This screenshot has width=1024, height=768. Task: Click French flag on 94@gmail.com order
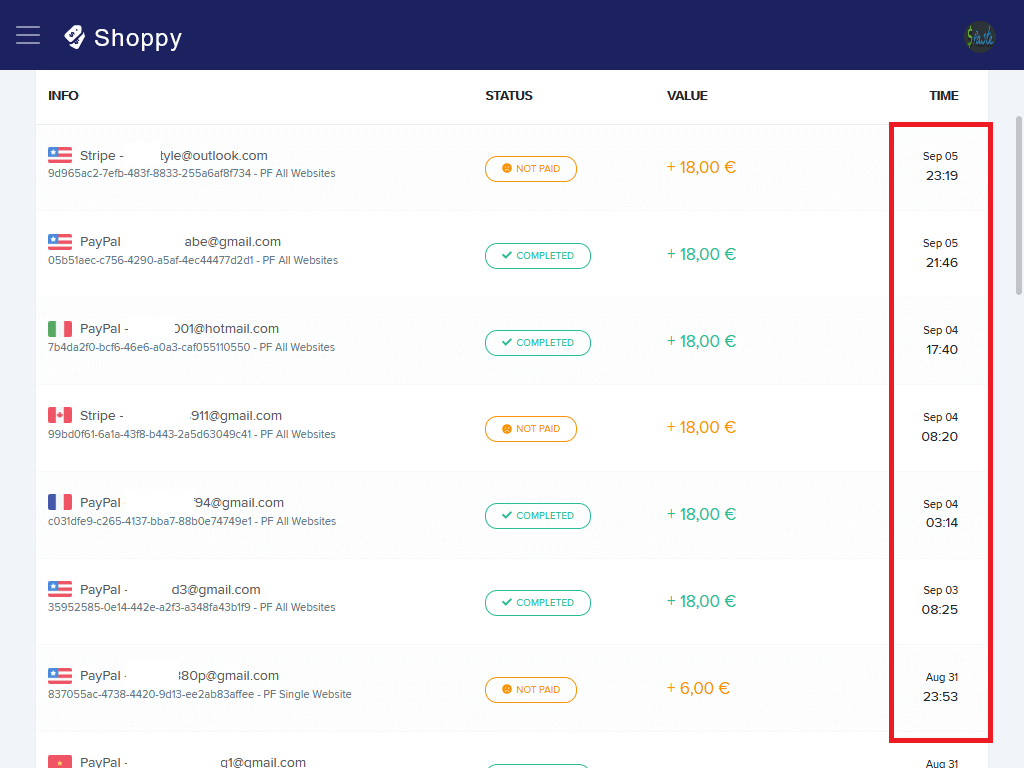[x=60, y=502]
